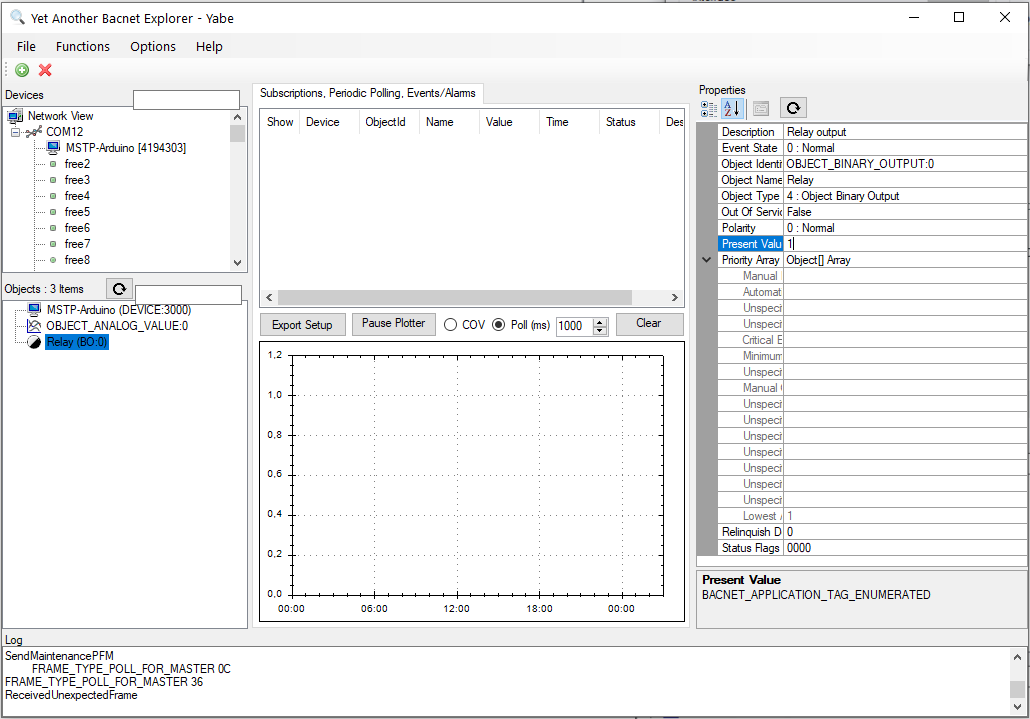
Task: Click the Status column header
Action: (629, 122)
